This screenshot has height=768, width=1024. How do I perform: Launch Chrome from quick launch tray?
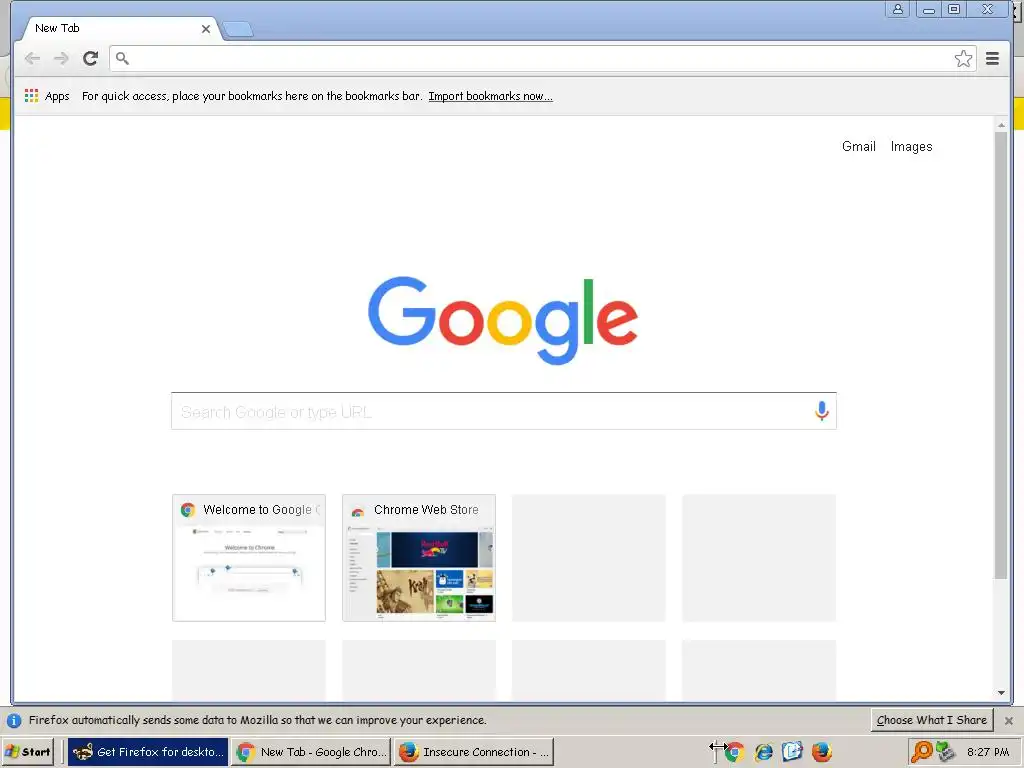tap(734, 752)
